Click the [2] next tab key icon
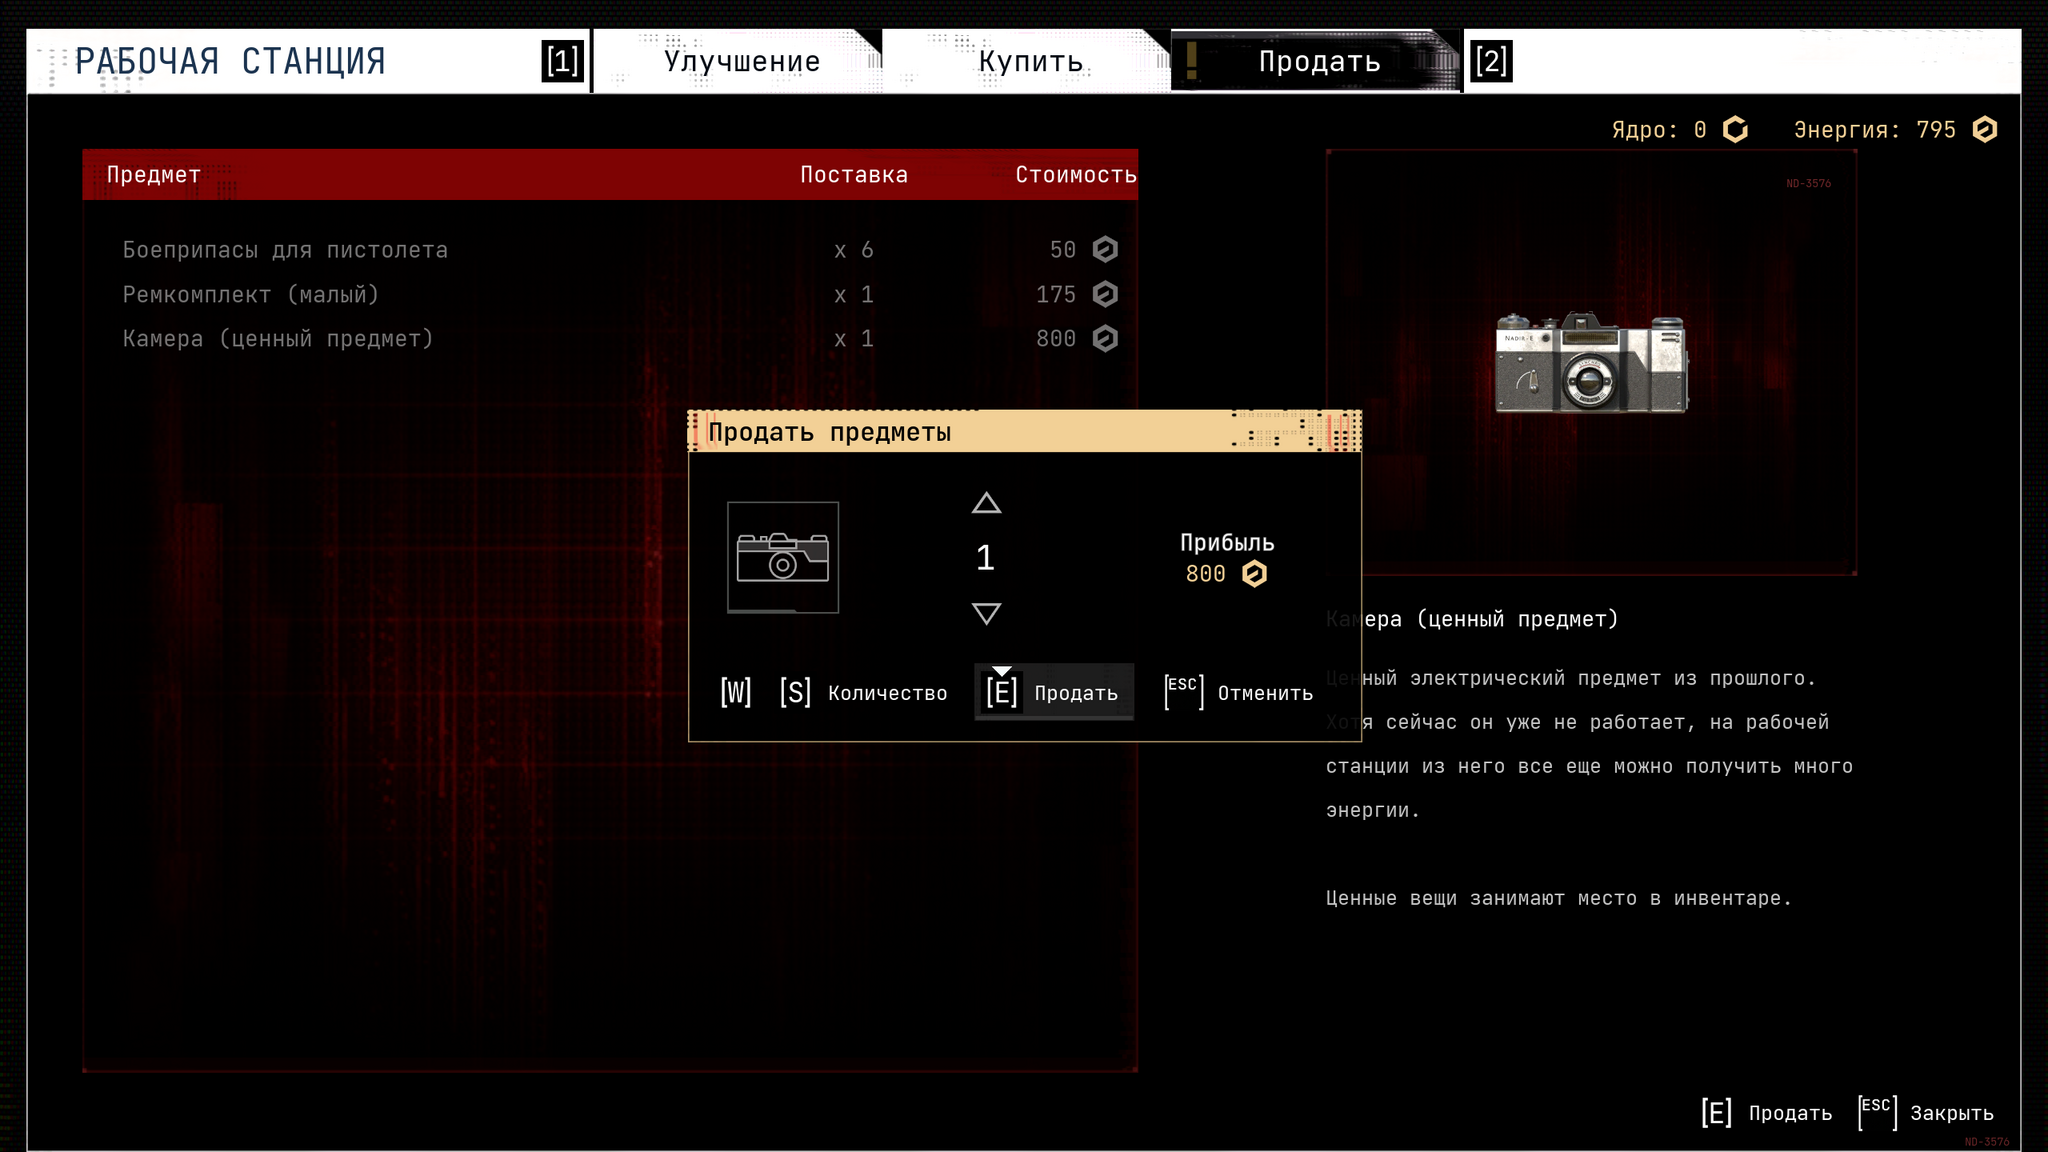Viewport: 2048px width, 1152px height. pyautogui.click(x=1490, y=61)
